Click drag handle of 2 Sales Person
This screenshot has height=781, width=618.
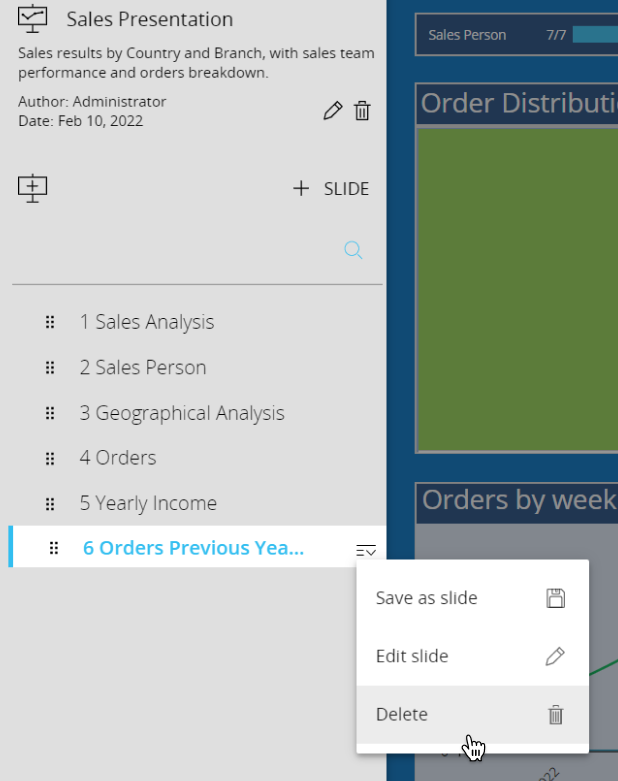50,367
